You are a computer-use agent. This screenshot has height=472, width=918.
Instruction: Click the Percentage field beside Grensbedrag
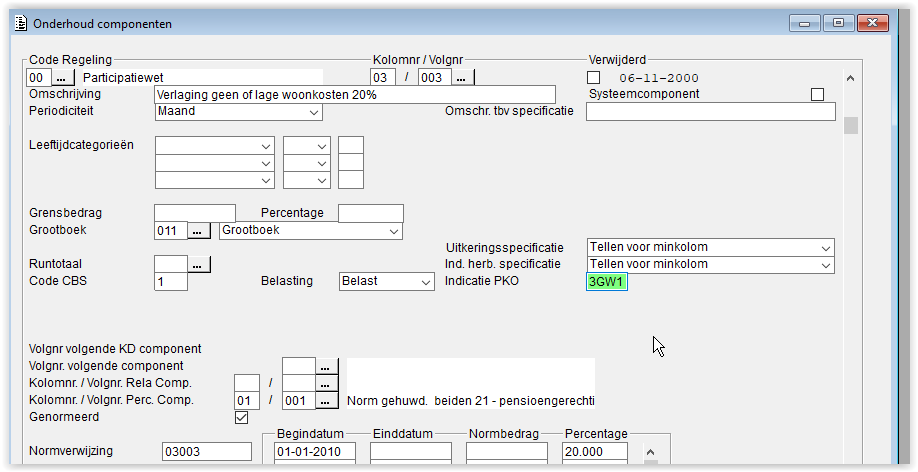click(371, 214)
